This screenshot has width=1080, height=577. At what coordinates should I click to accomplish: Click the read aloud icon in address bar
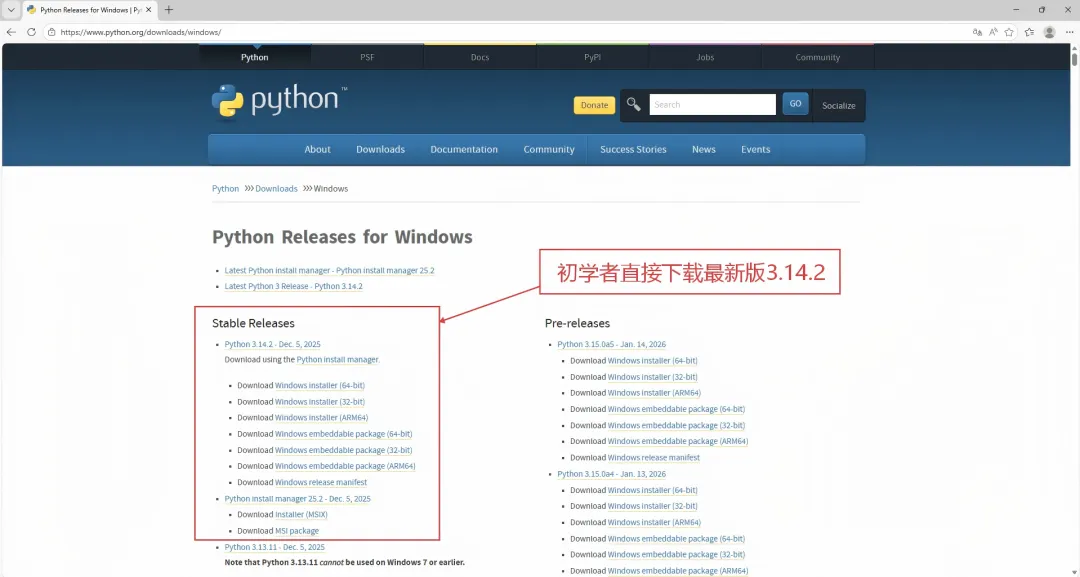click(x=993, y=32)
